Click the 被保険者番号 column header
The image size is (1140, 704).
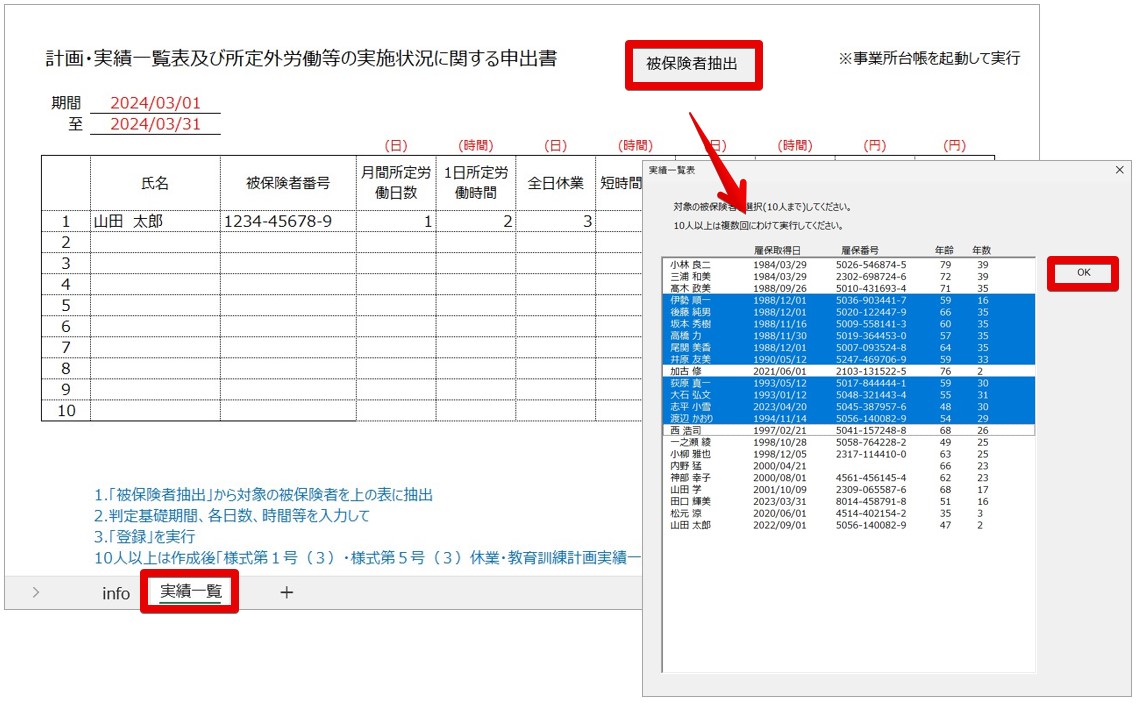288,183
